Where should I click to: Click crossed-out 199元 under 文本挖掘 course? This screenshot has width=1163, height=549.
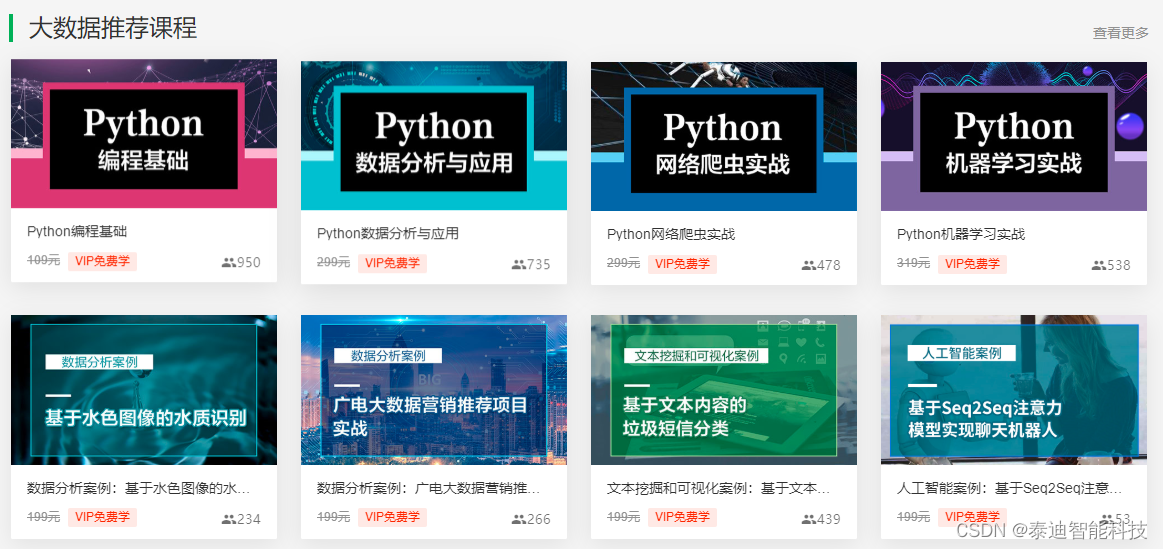(x=624, y=517)
